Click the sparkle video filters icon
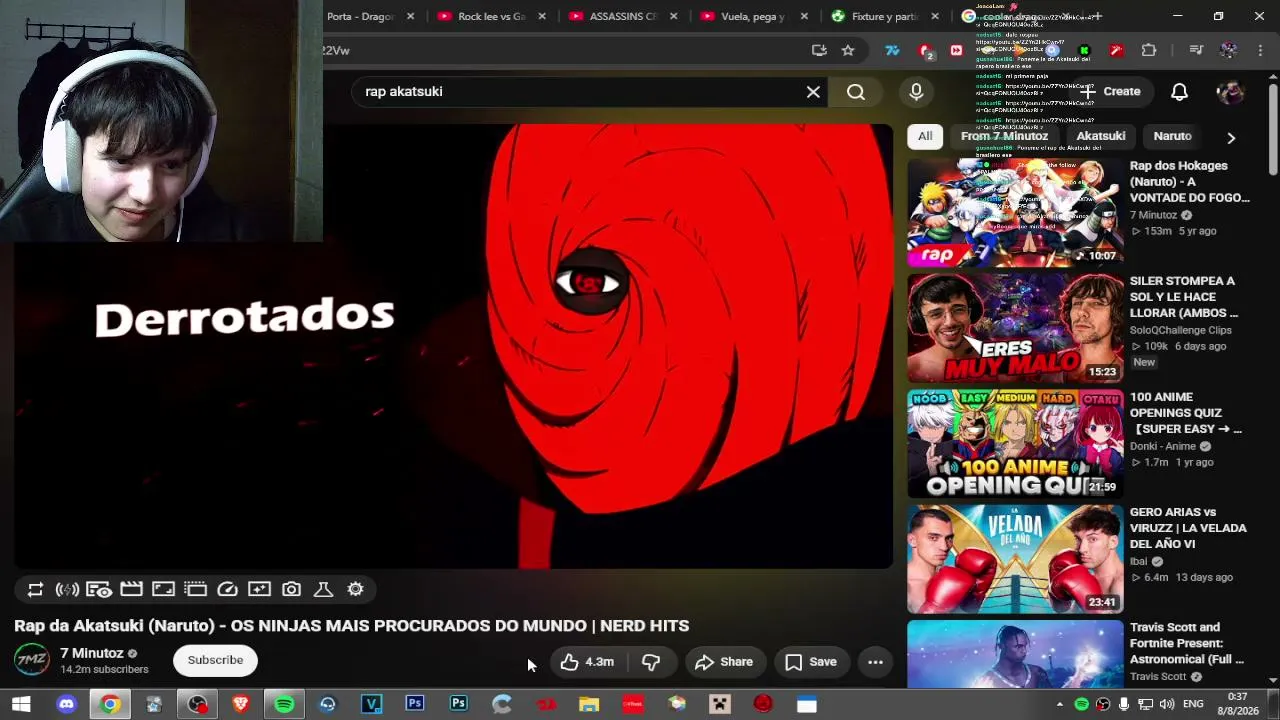Image resolution: width=1280 pixels, height=720 pixels. (x=259, y=590)
